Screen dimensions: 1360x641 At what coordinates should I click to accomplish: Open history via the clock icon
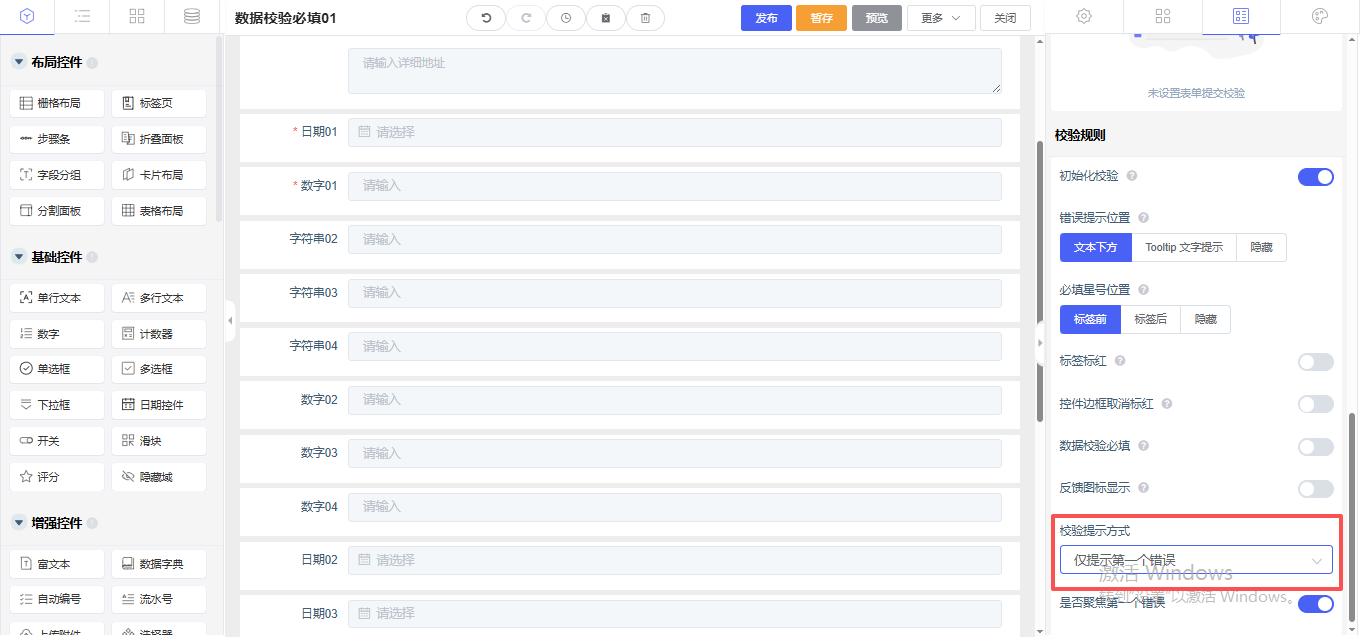[x=566, y=18]
